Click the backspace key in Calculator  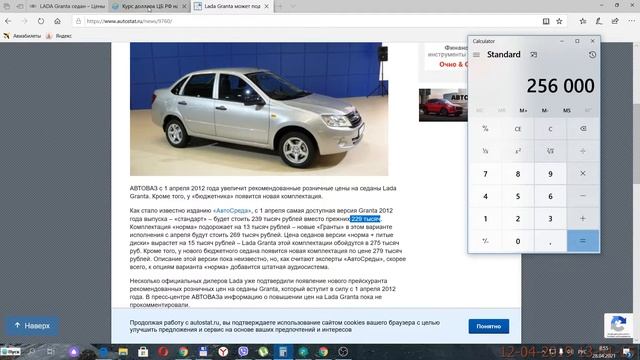pos(583,129)
